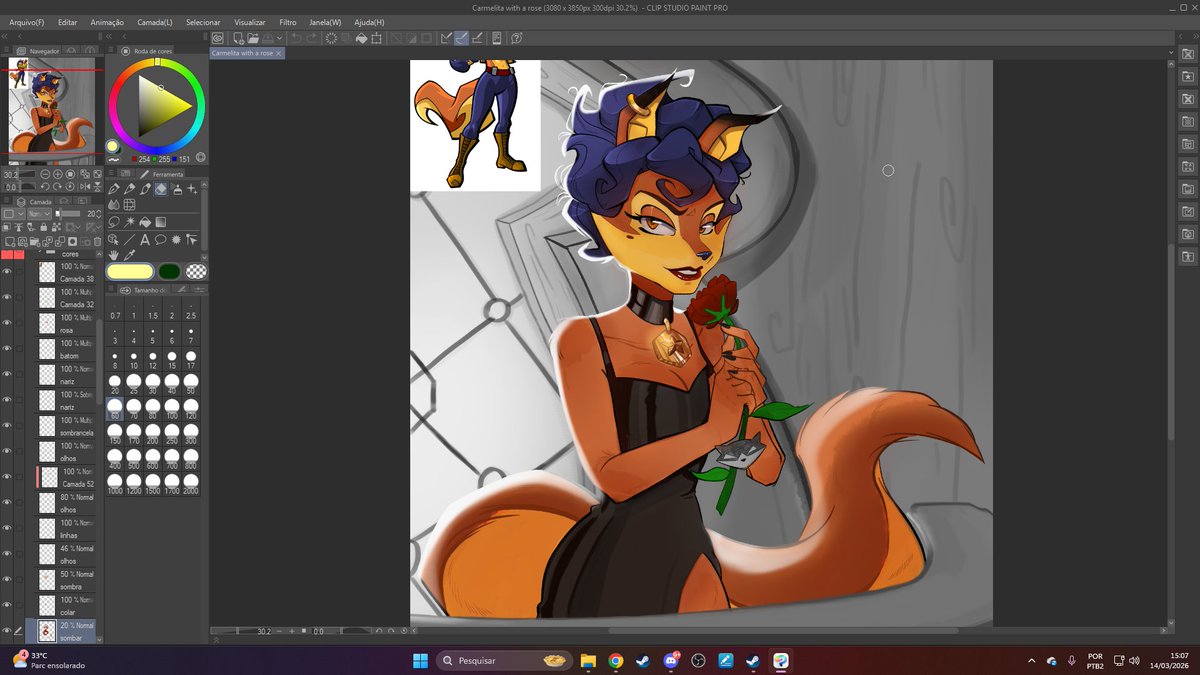The width and height of the screenshot is (1200, 675).
Task: Select the sombar layer thumbnail
Action: [46, 631]
